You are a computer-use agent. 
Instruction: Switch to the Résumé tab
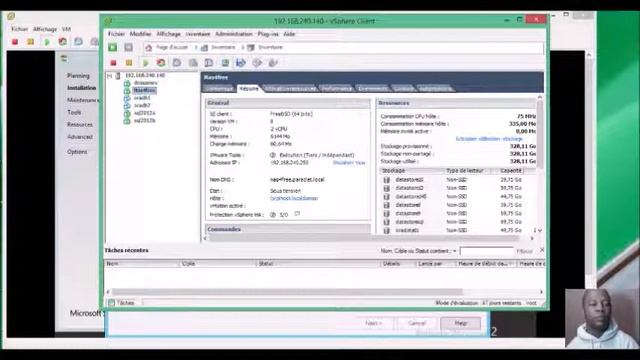[x=249, y=89]
